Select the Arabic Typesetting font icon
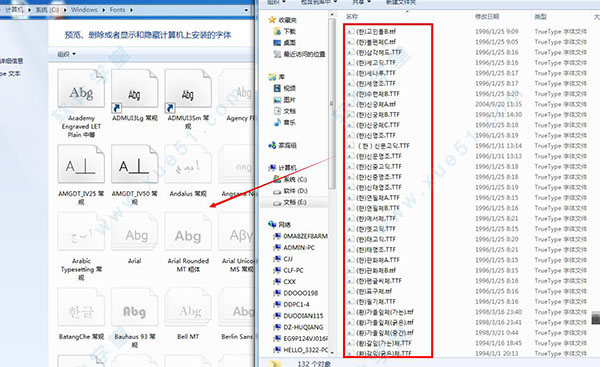 pos(81,232)
